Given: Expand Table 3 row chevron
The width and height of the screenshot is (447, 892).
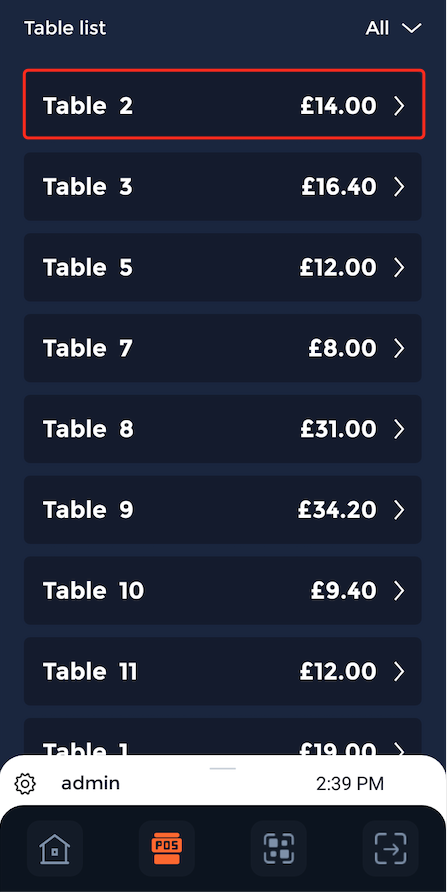Looking at the screenshot, I should click(399, 187).
